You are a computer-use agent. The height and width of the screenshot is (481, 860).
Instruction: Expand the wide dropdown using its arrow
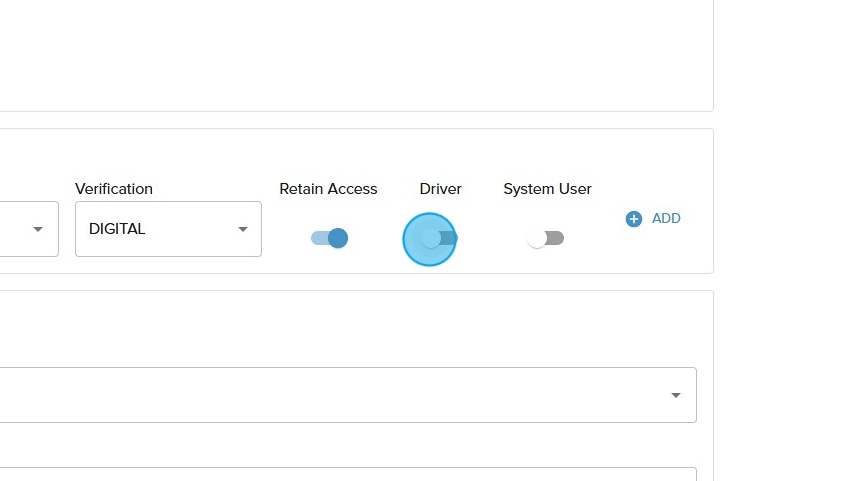[x=676, y=395]
